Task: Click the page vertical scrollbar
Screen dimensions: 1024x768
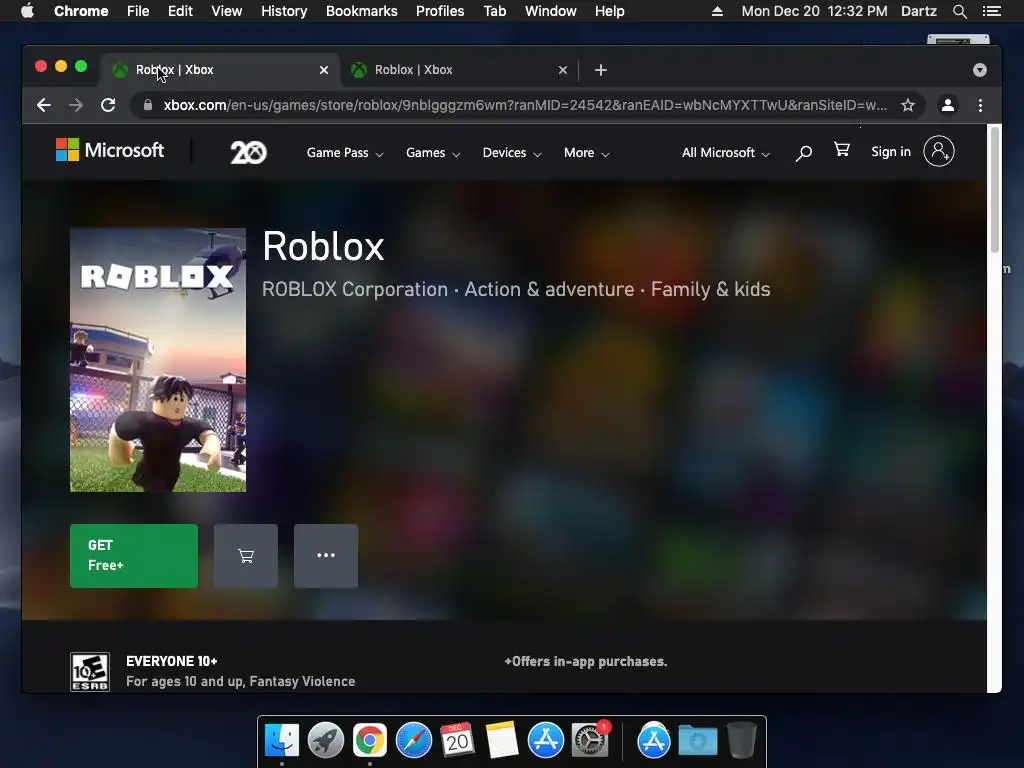Action: (x=995, y=189)
